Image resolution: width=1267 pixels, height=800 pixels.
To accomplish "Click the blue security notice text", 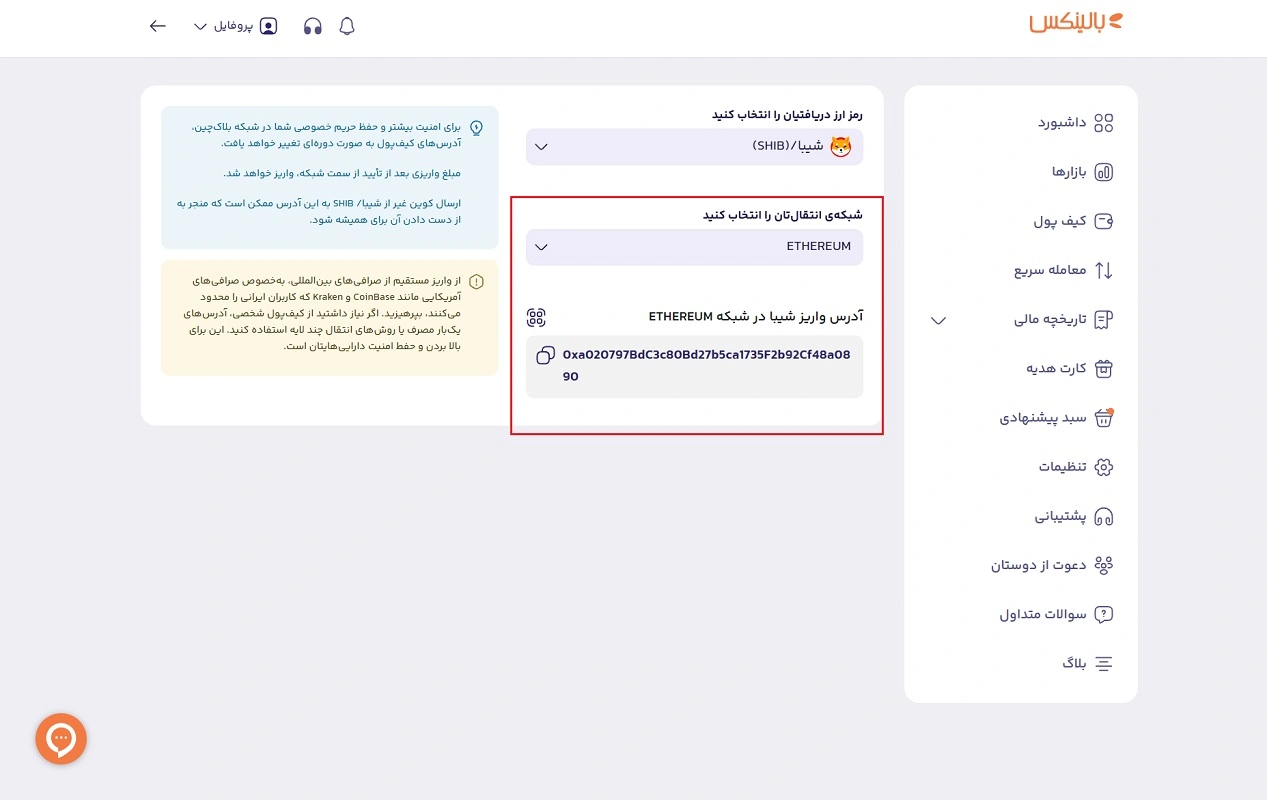I will (318, 173).
